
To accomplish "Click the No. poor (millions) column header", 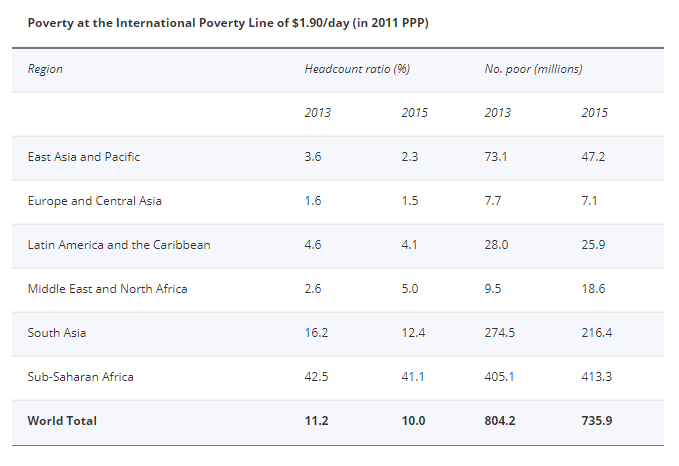I will pyautogui.click(x=533, y=69).
